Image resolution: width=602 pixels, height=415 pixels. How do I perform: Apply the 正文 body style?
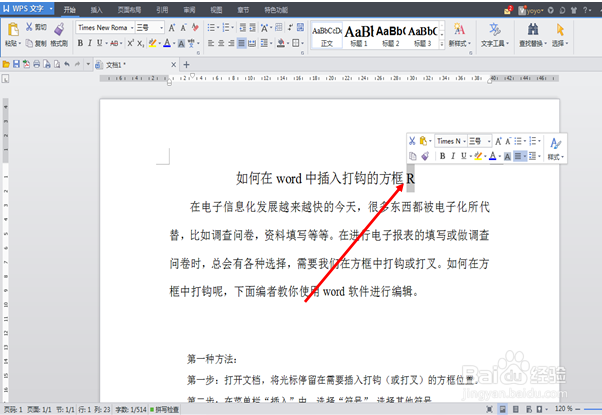tap(327, 36)
